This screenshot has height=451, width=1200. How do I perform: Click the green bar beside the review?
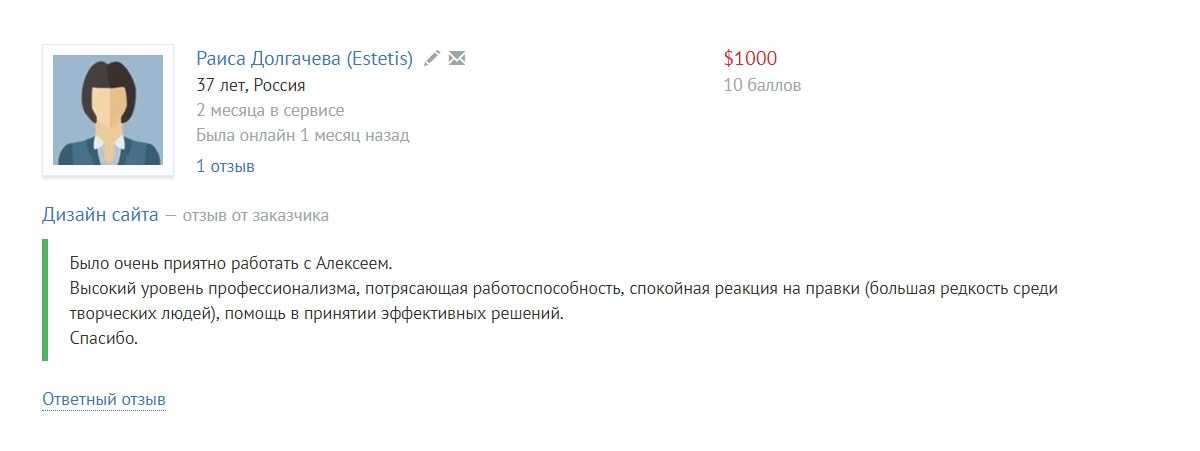(45, 300)
